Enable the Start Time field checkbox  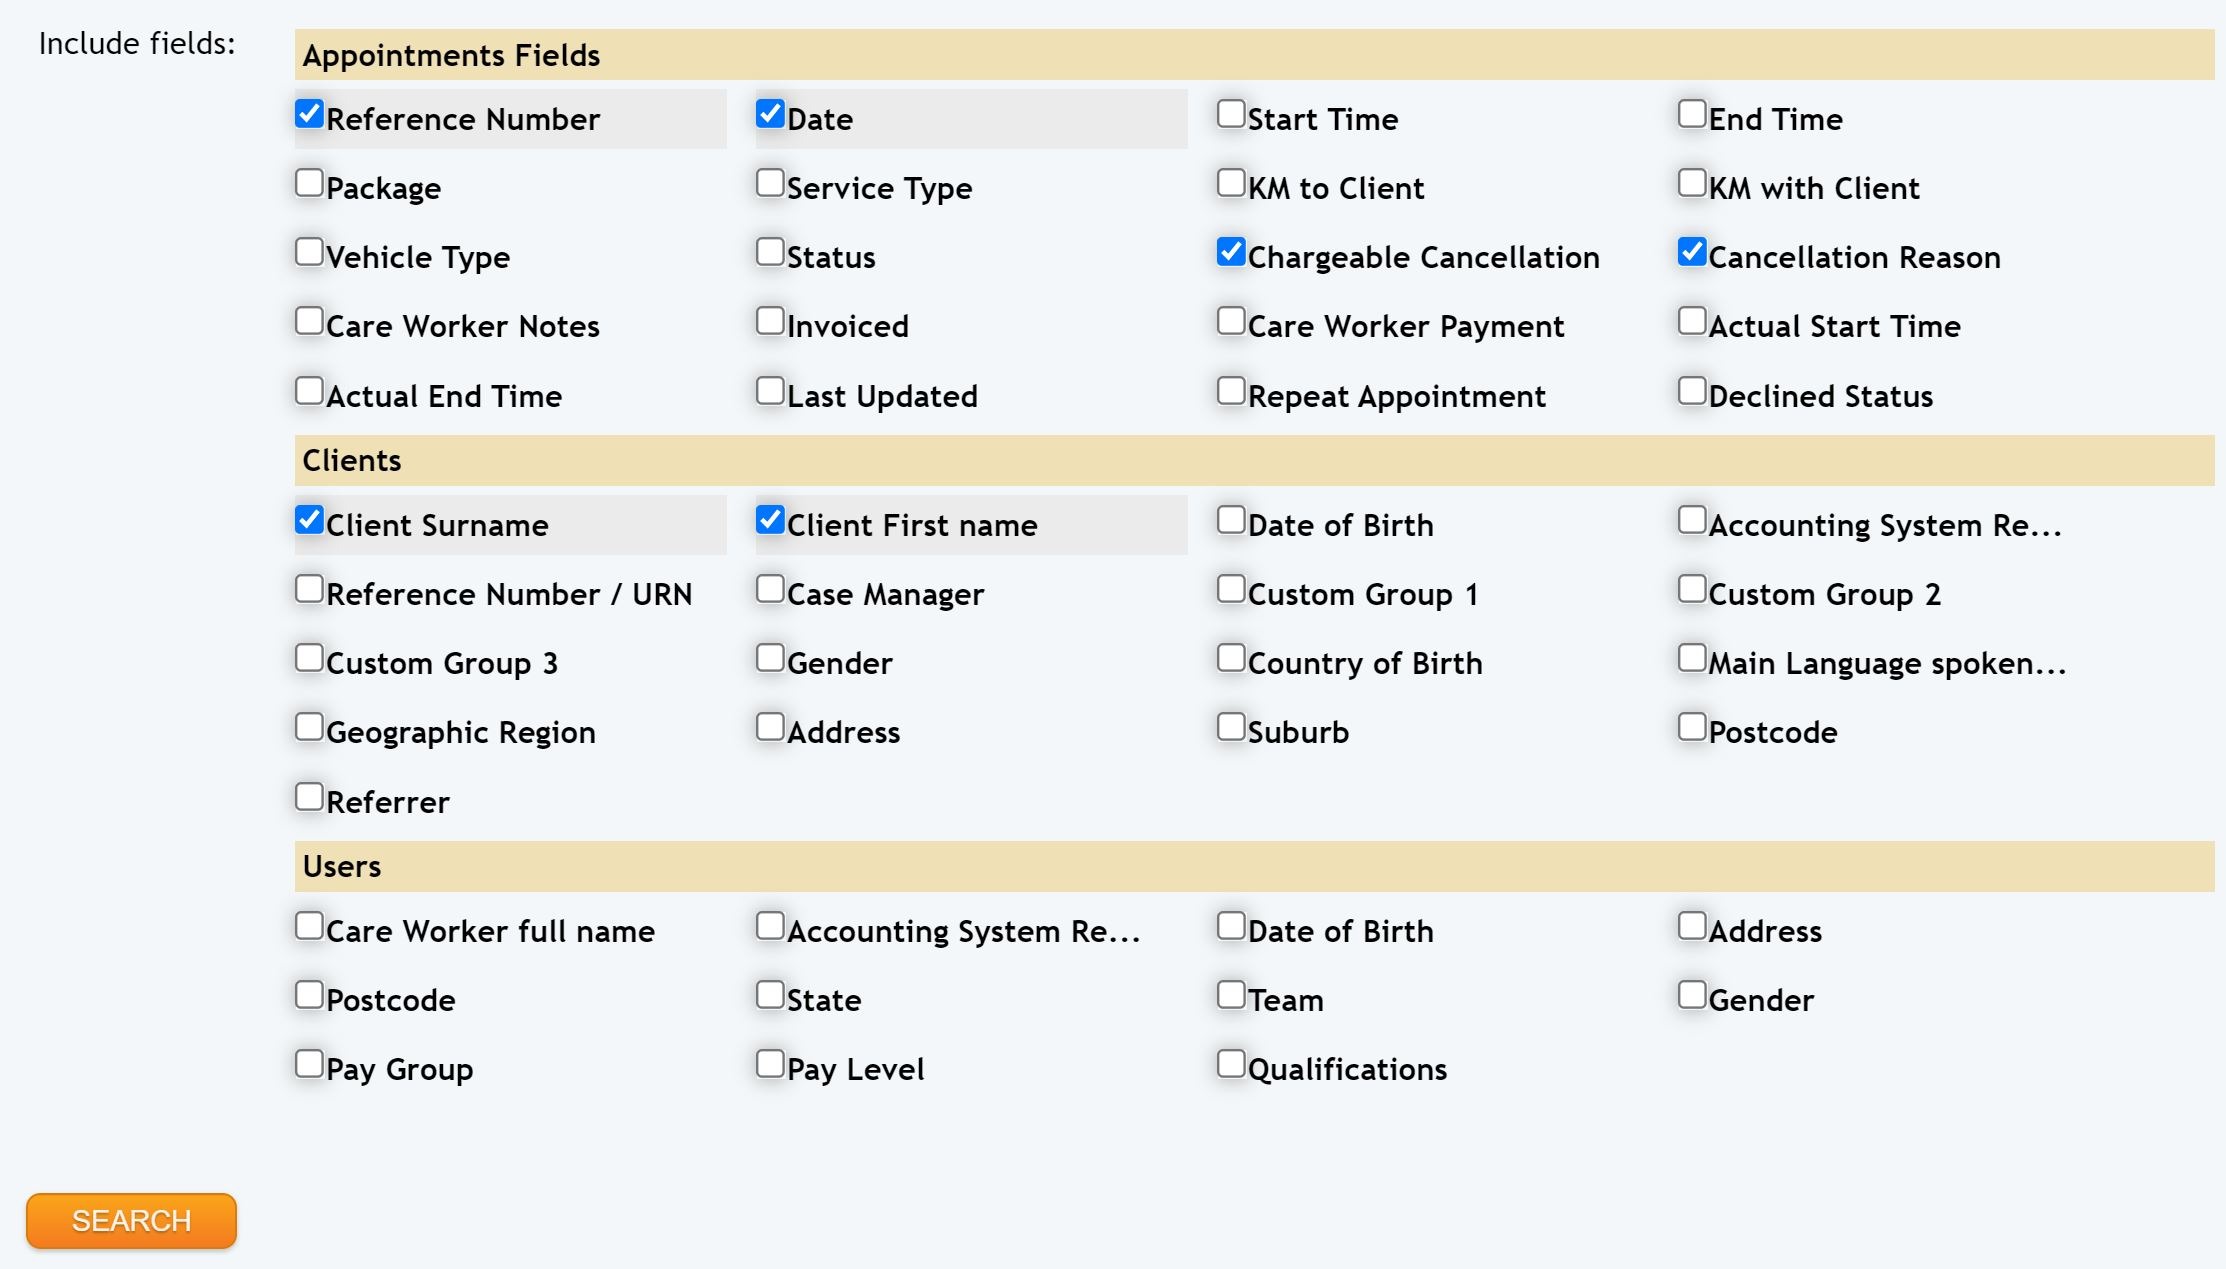point(1231,114)
